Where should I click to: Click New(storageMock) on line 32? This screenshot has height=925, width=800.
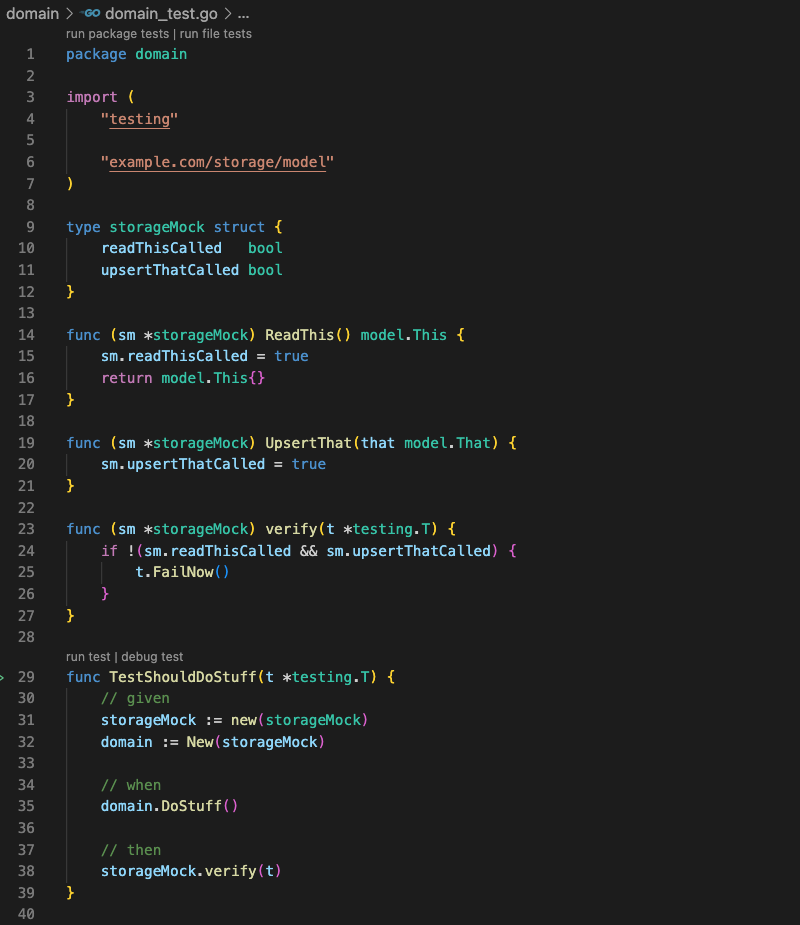coord(199,742)
